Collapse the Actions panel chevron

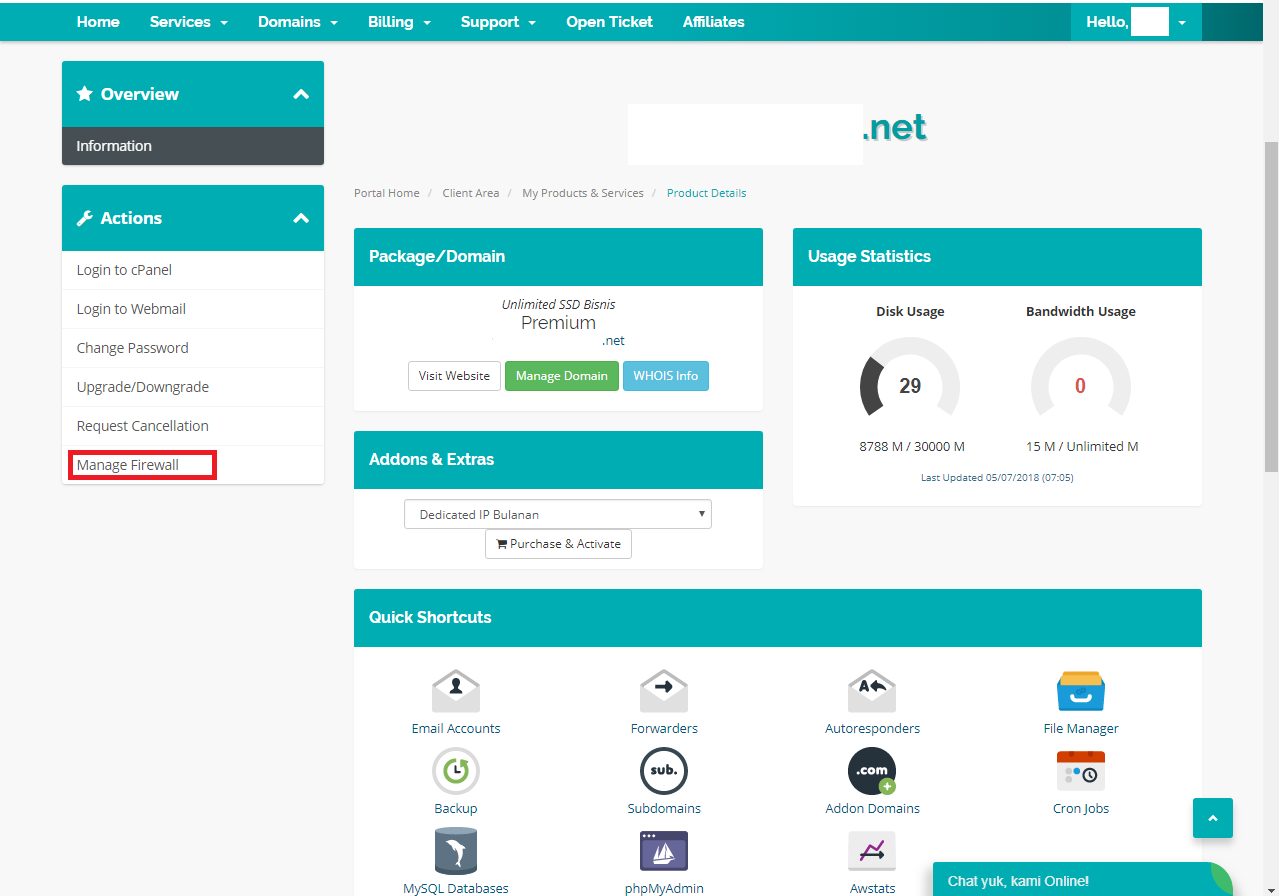[300, 218]
